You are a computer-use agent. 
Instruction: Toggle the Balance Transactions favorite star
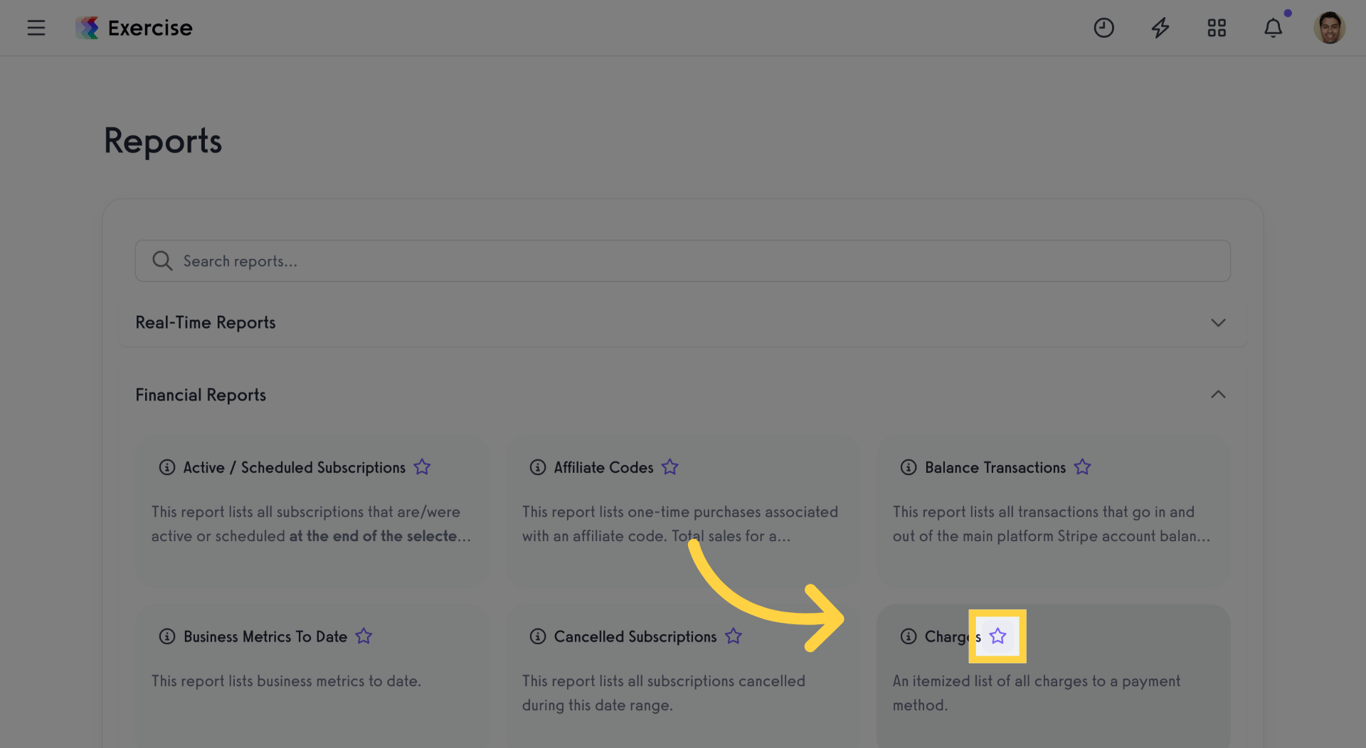1082,467
